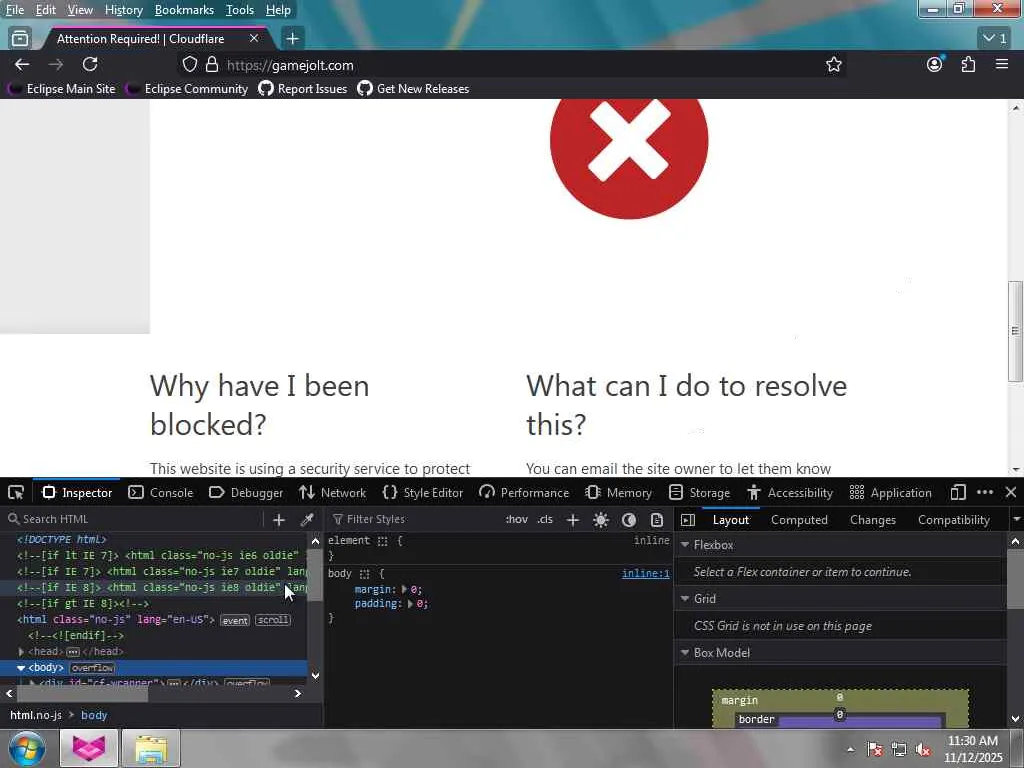Toggle the three-pane inspector layout

pos(688,520)
